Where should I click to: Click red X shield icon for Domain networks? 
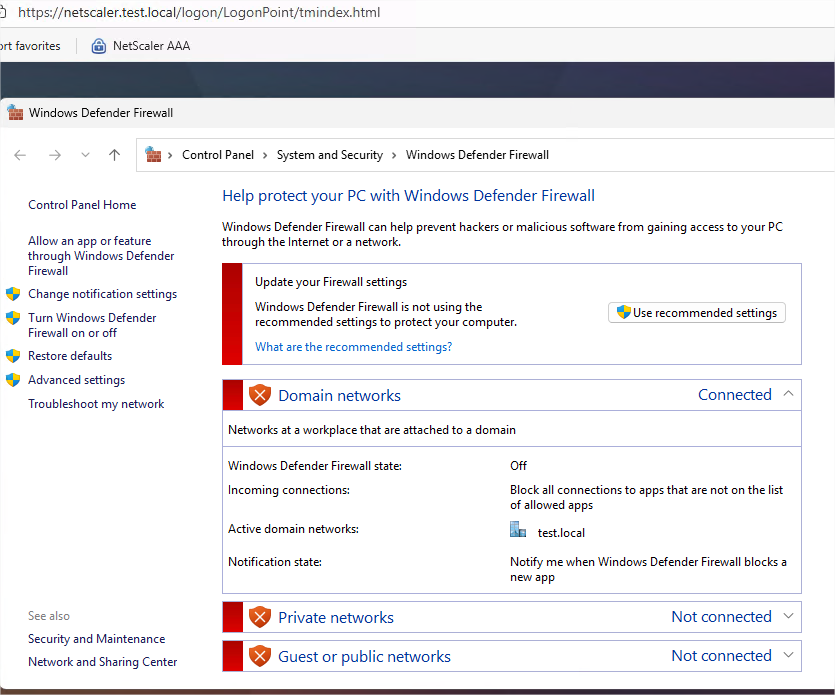(260, 395)
